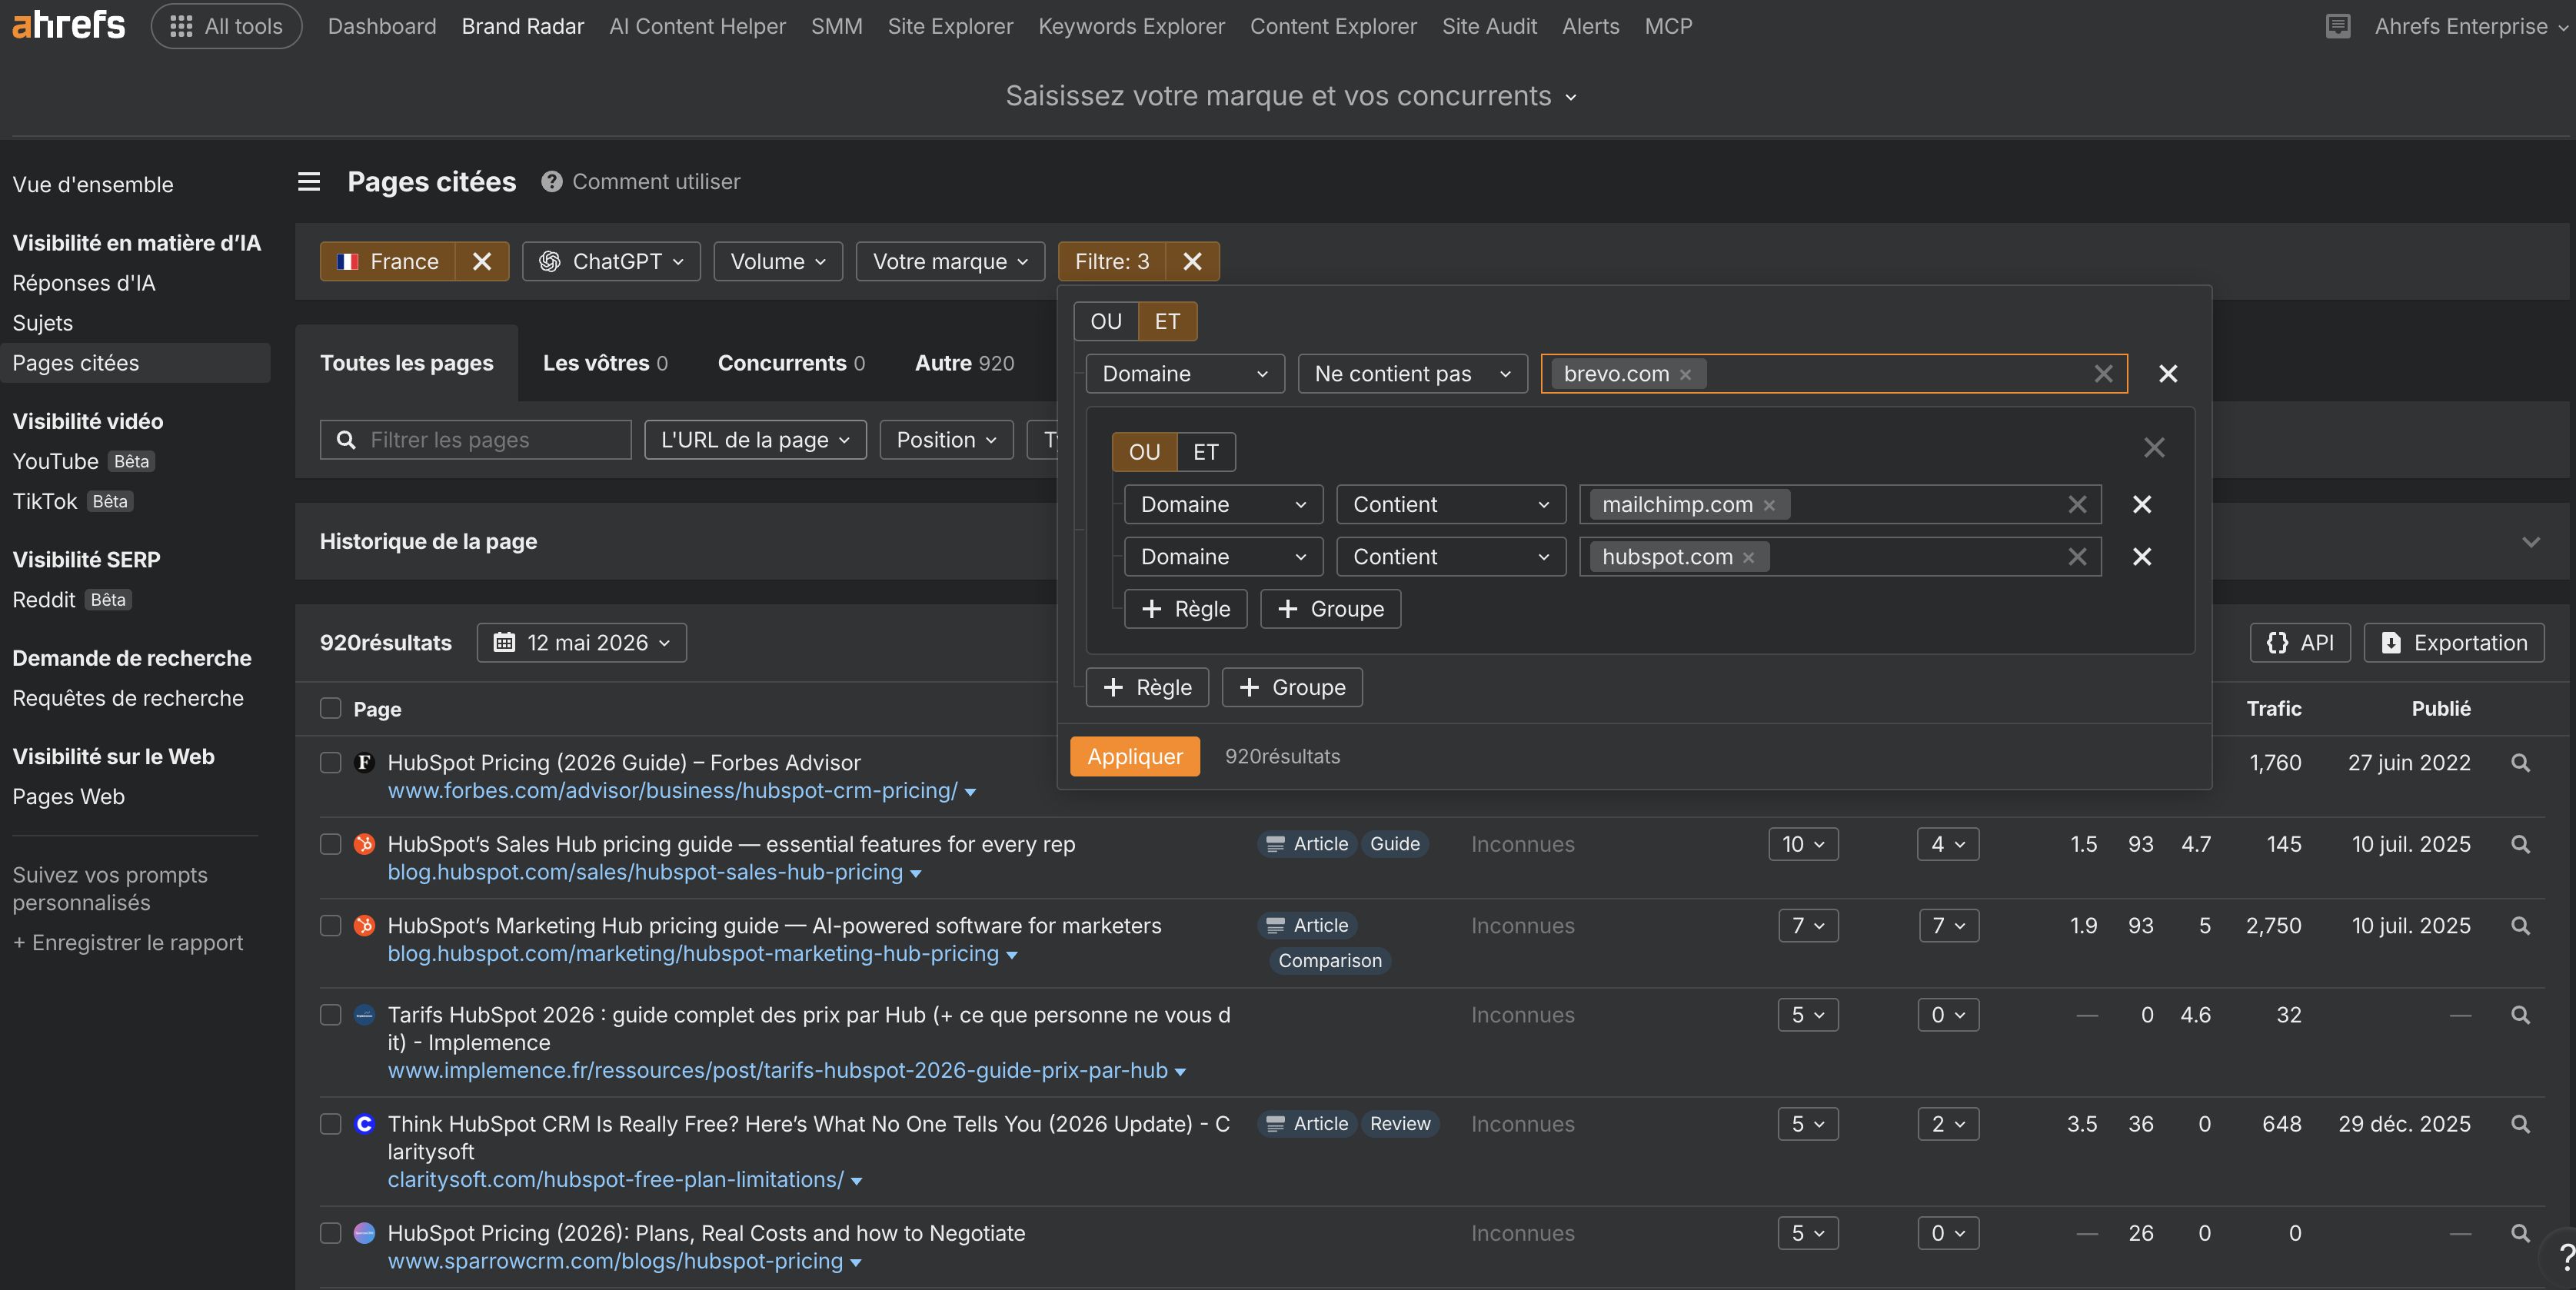Open Domaine dropdown for hubspot.com rule
Screen dimensions: 2576x1290
(1223, 557)
